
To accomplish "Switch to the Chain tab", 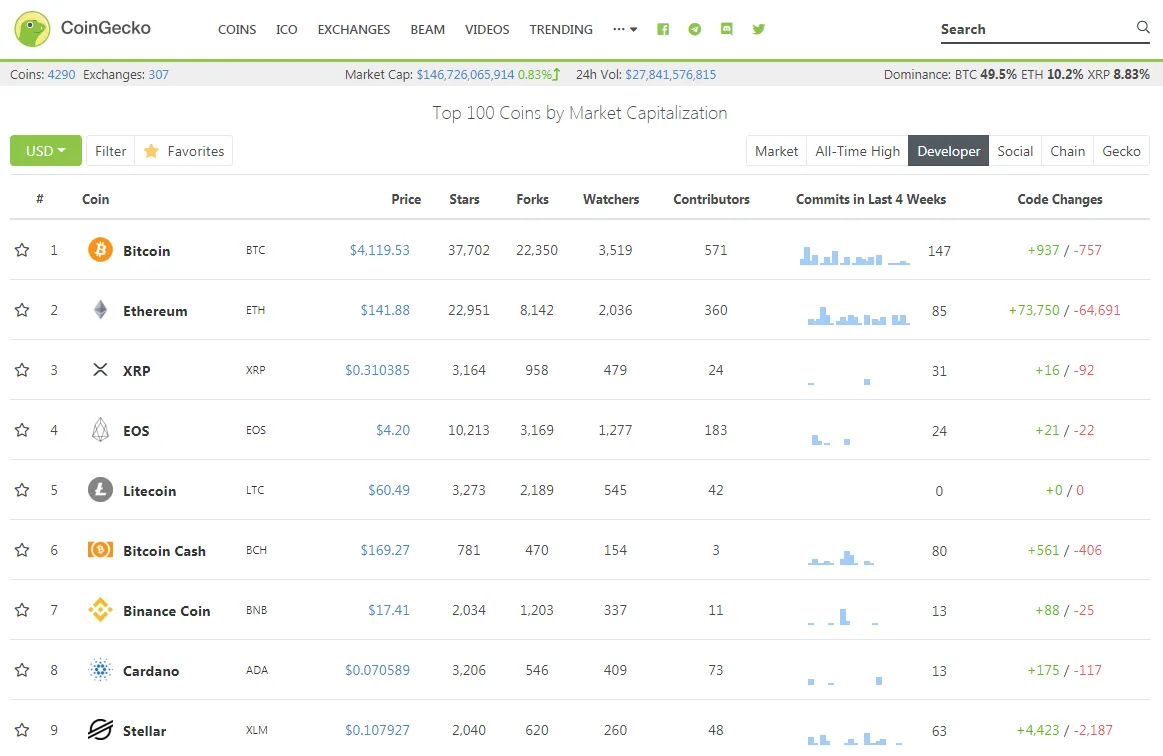I will pyautogui.click(x=1067, y=151).
